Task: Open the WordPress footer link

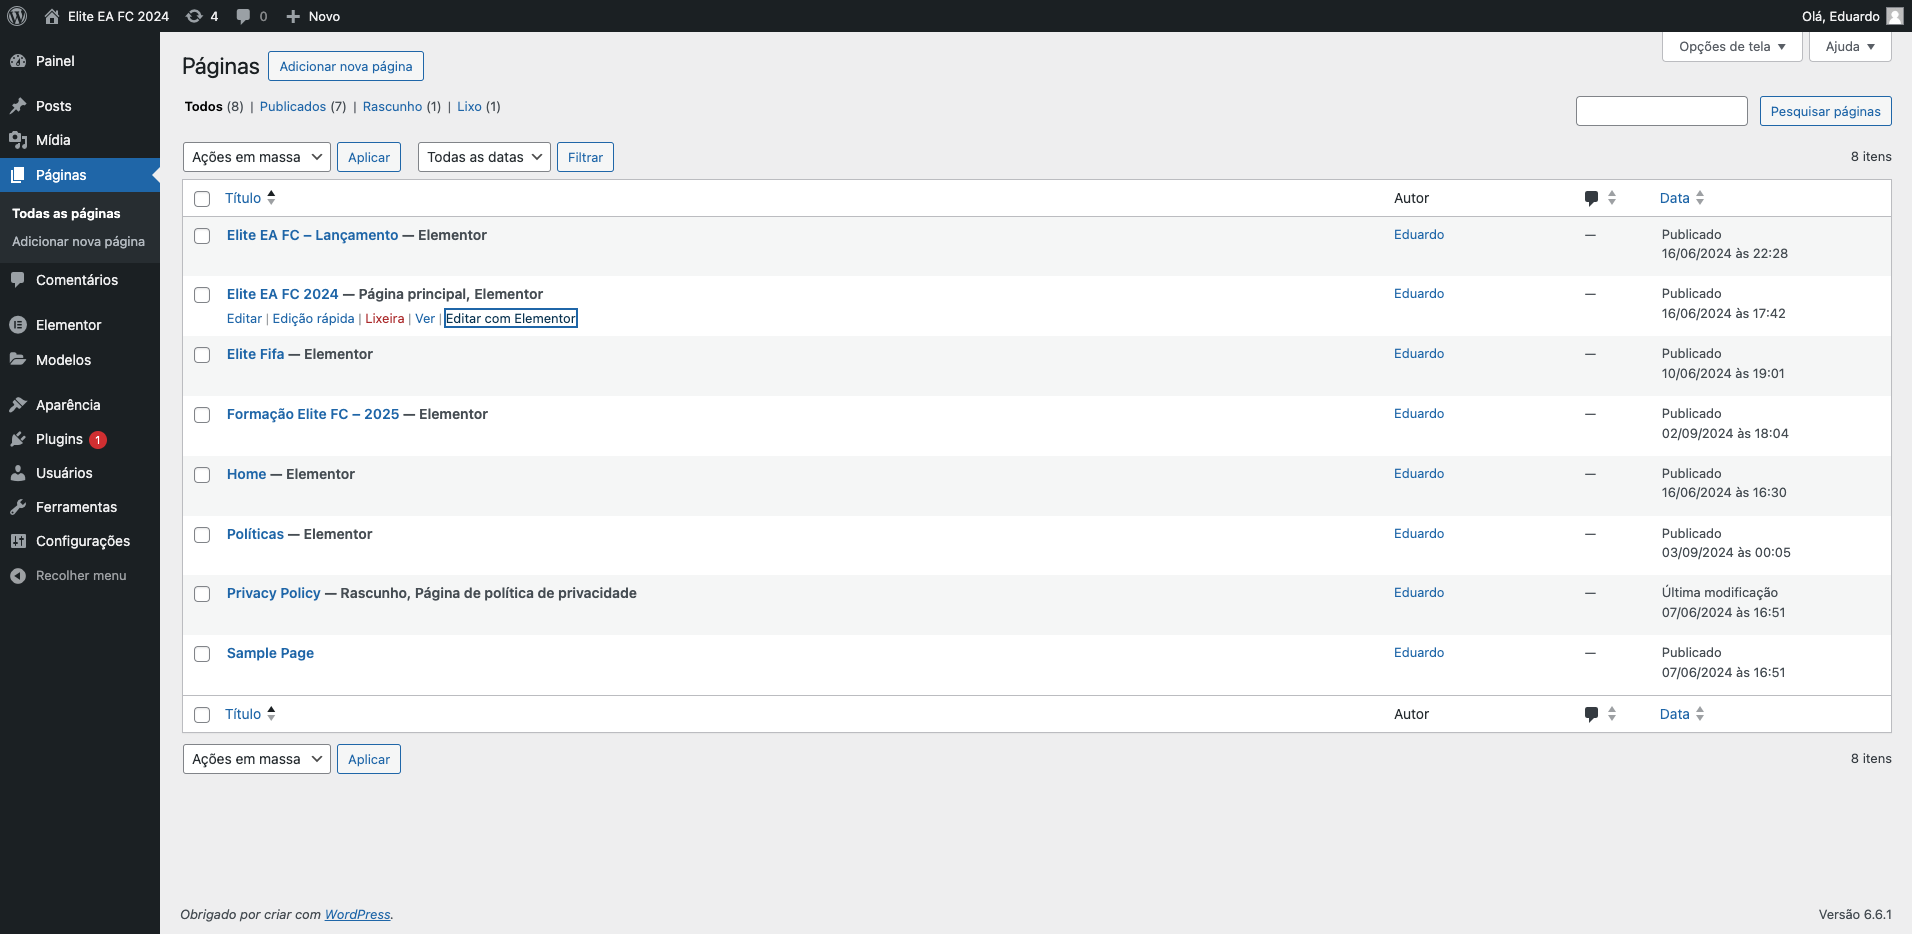Action: [x=358, y=914]
